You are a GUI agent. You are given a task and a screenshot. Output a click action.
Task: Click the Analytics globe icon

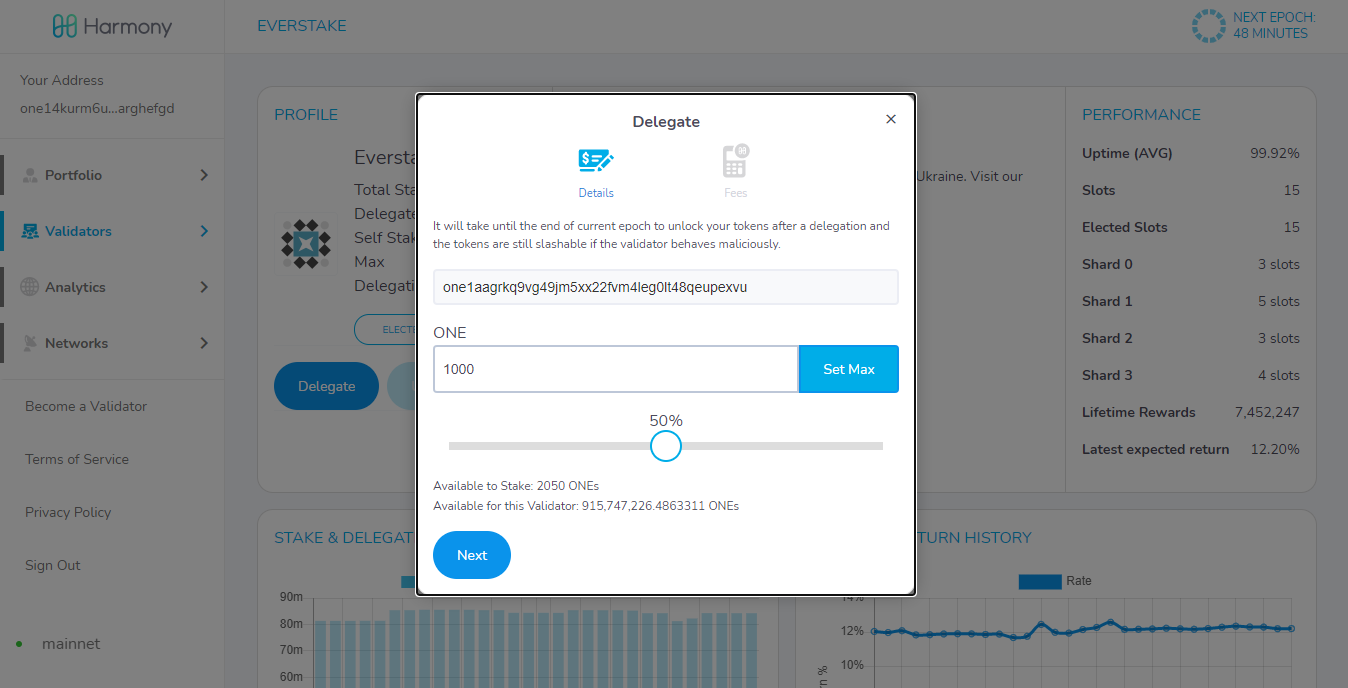click(x=30, y=287)
